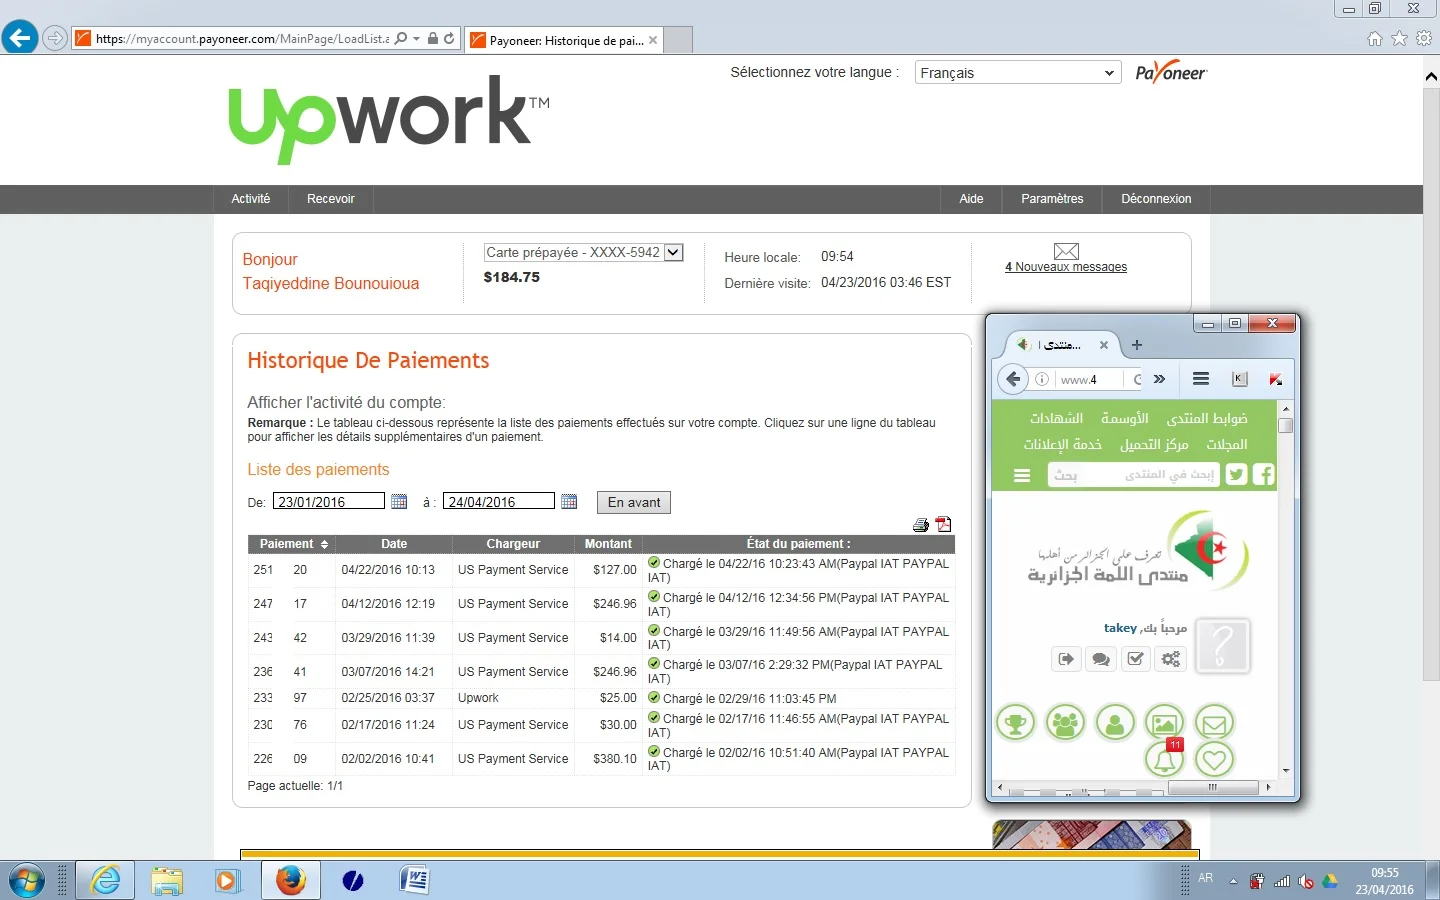Open the heart favorites icon in the forum
The height and width of the screenshot is (900, 1440).
pyautogui.click(x=1214, y=760)
